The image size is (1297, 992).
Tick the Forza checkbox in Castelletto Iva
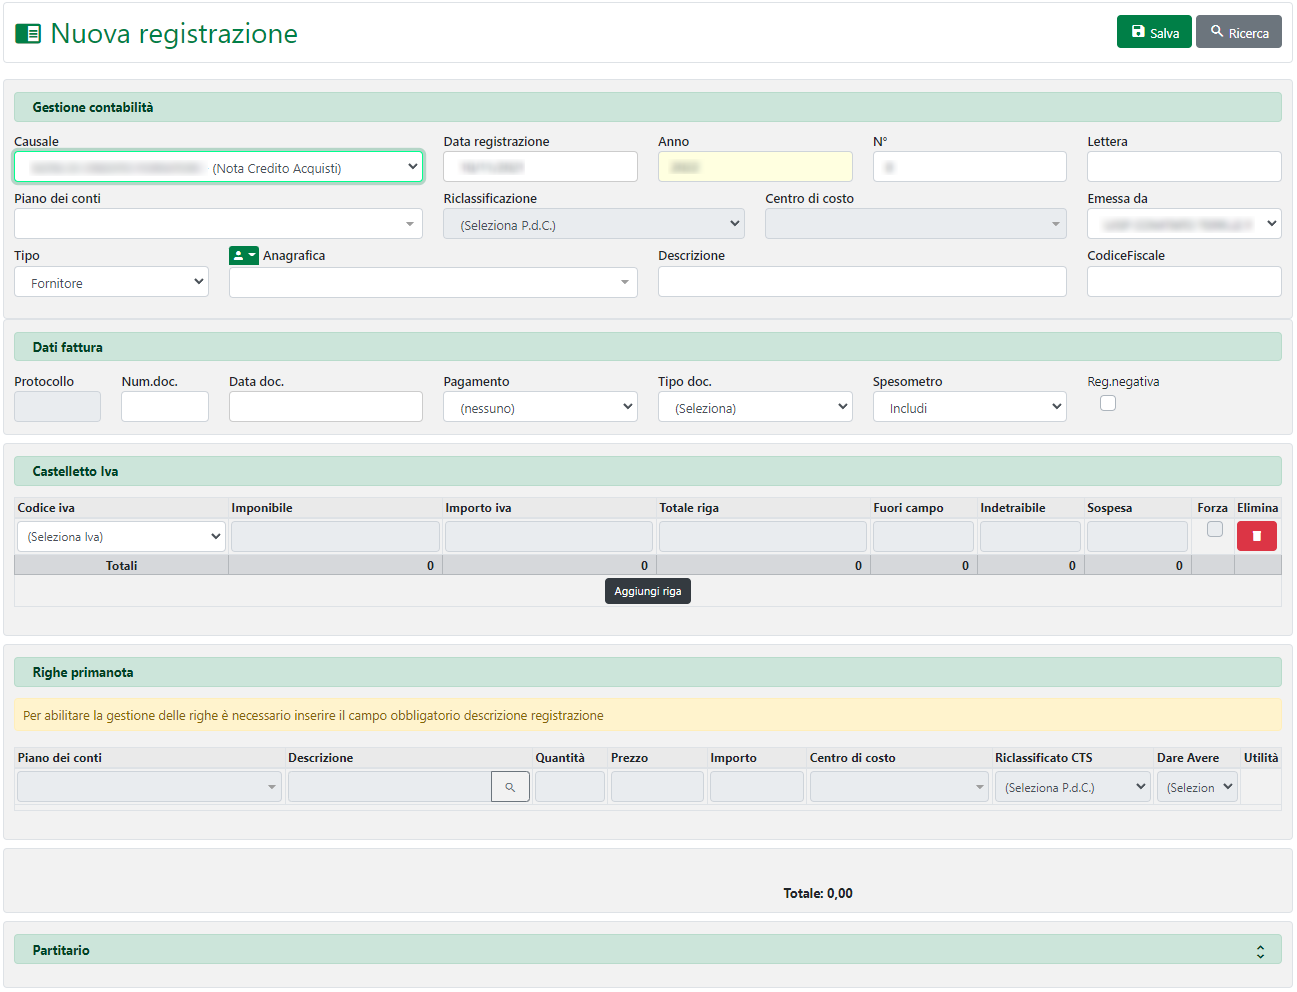click(1214, 529)
